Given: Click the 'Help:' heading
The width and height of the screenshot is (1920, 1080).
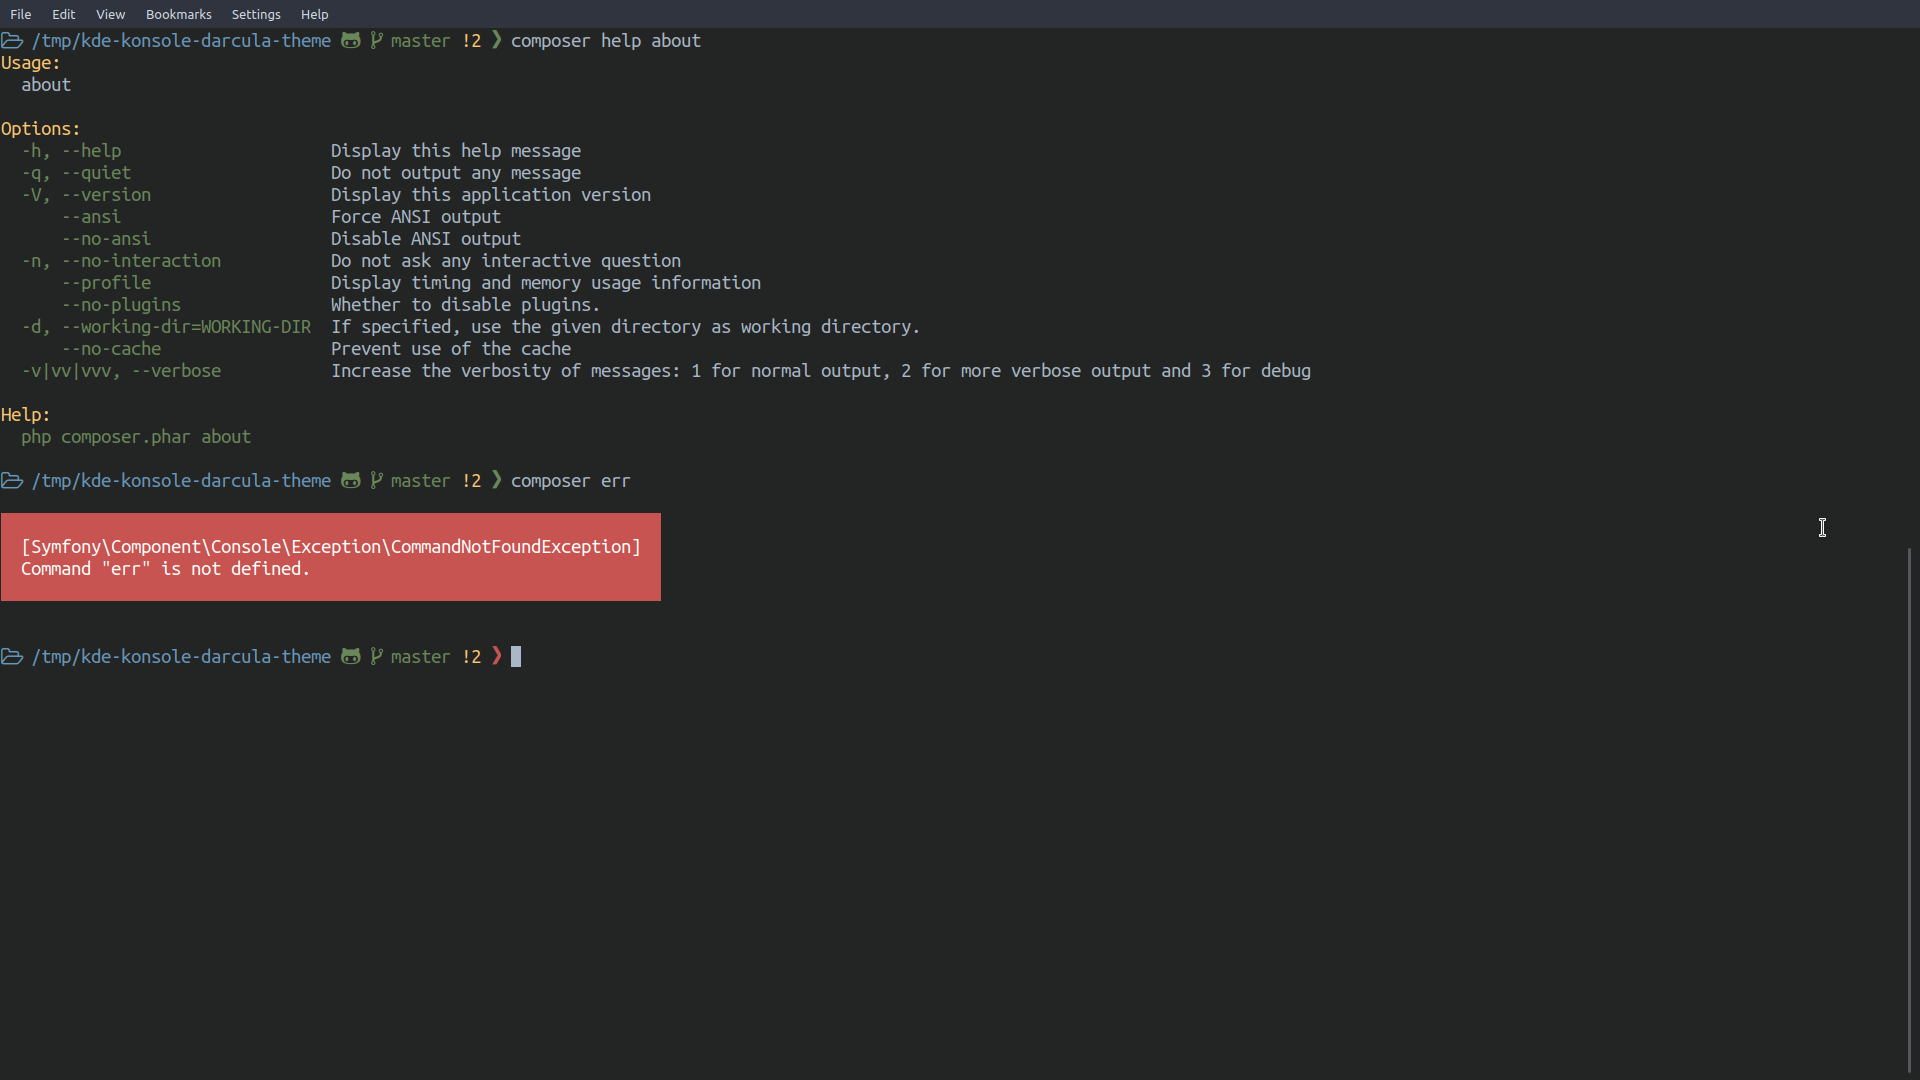Looking at the screenshot, I should click(26, 415).
